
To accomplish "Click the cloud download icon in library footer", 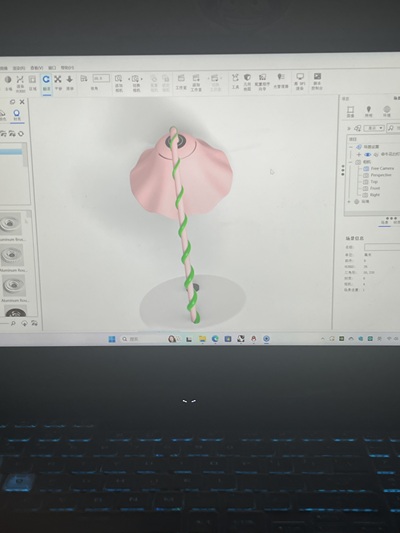I will (x=24, y=323).
